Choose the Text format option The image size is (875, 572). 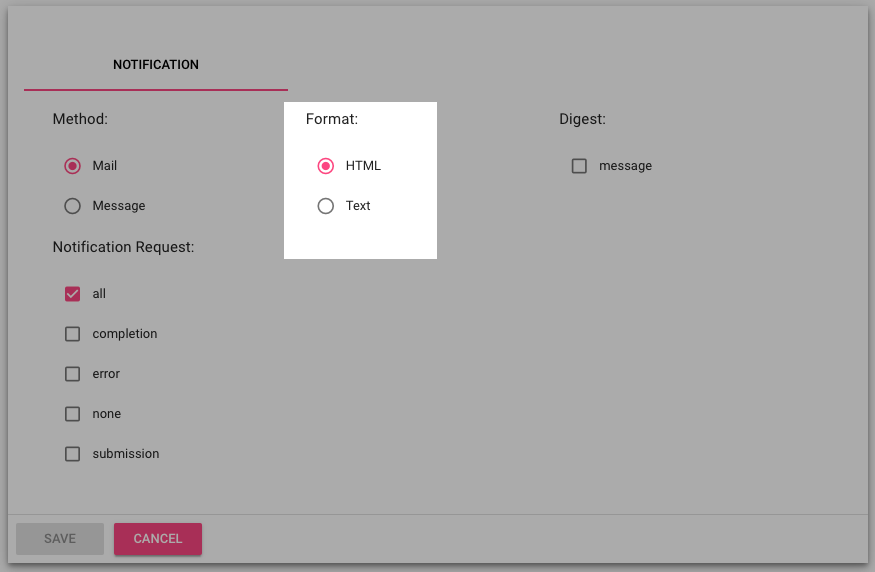click(325, 206)
